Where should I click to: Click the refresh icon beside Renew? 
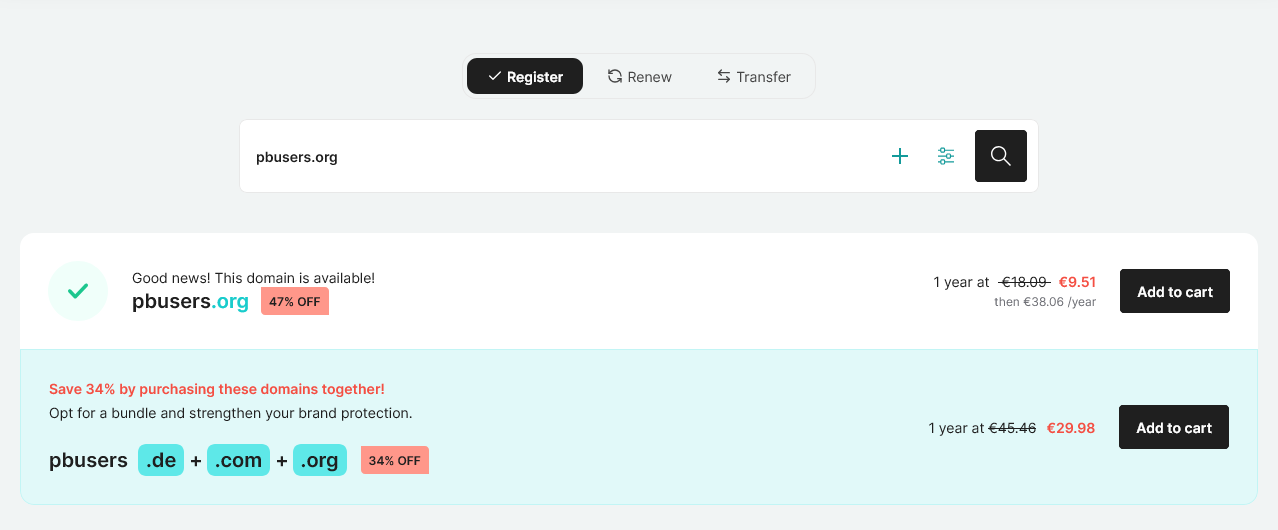point(615,76)
